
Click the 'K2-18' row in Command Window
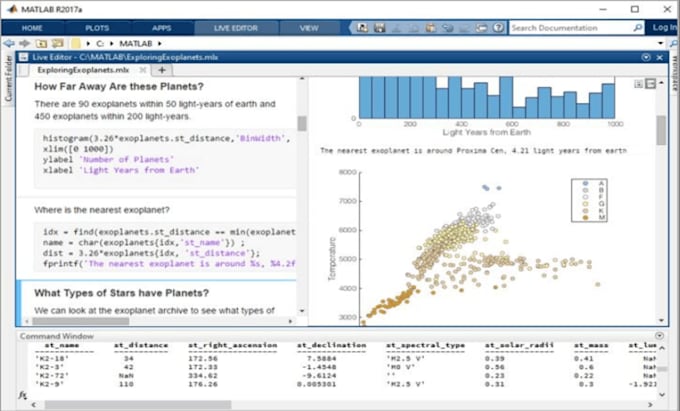tap(345, 359)
